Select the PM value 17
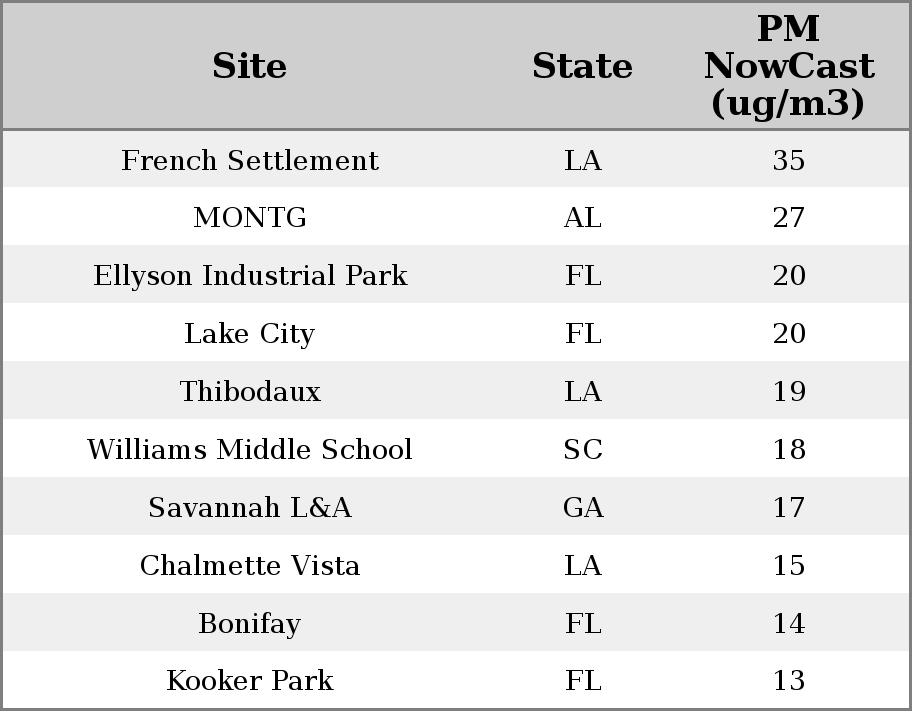This screenshot has width=912, height=711. pyautogui.click(x=789, y=508)
